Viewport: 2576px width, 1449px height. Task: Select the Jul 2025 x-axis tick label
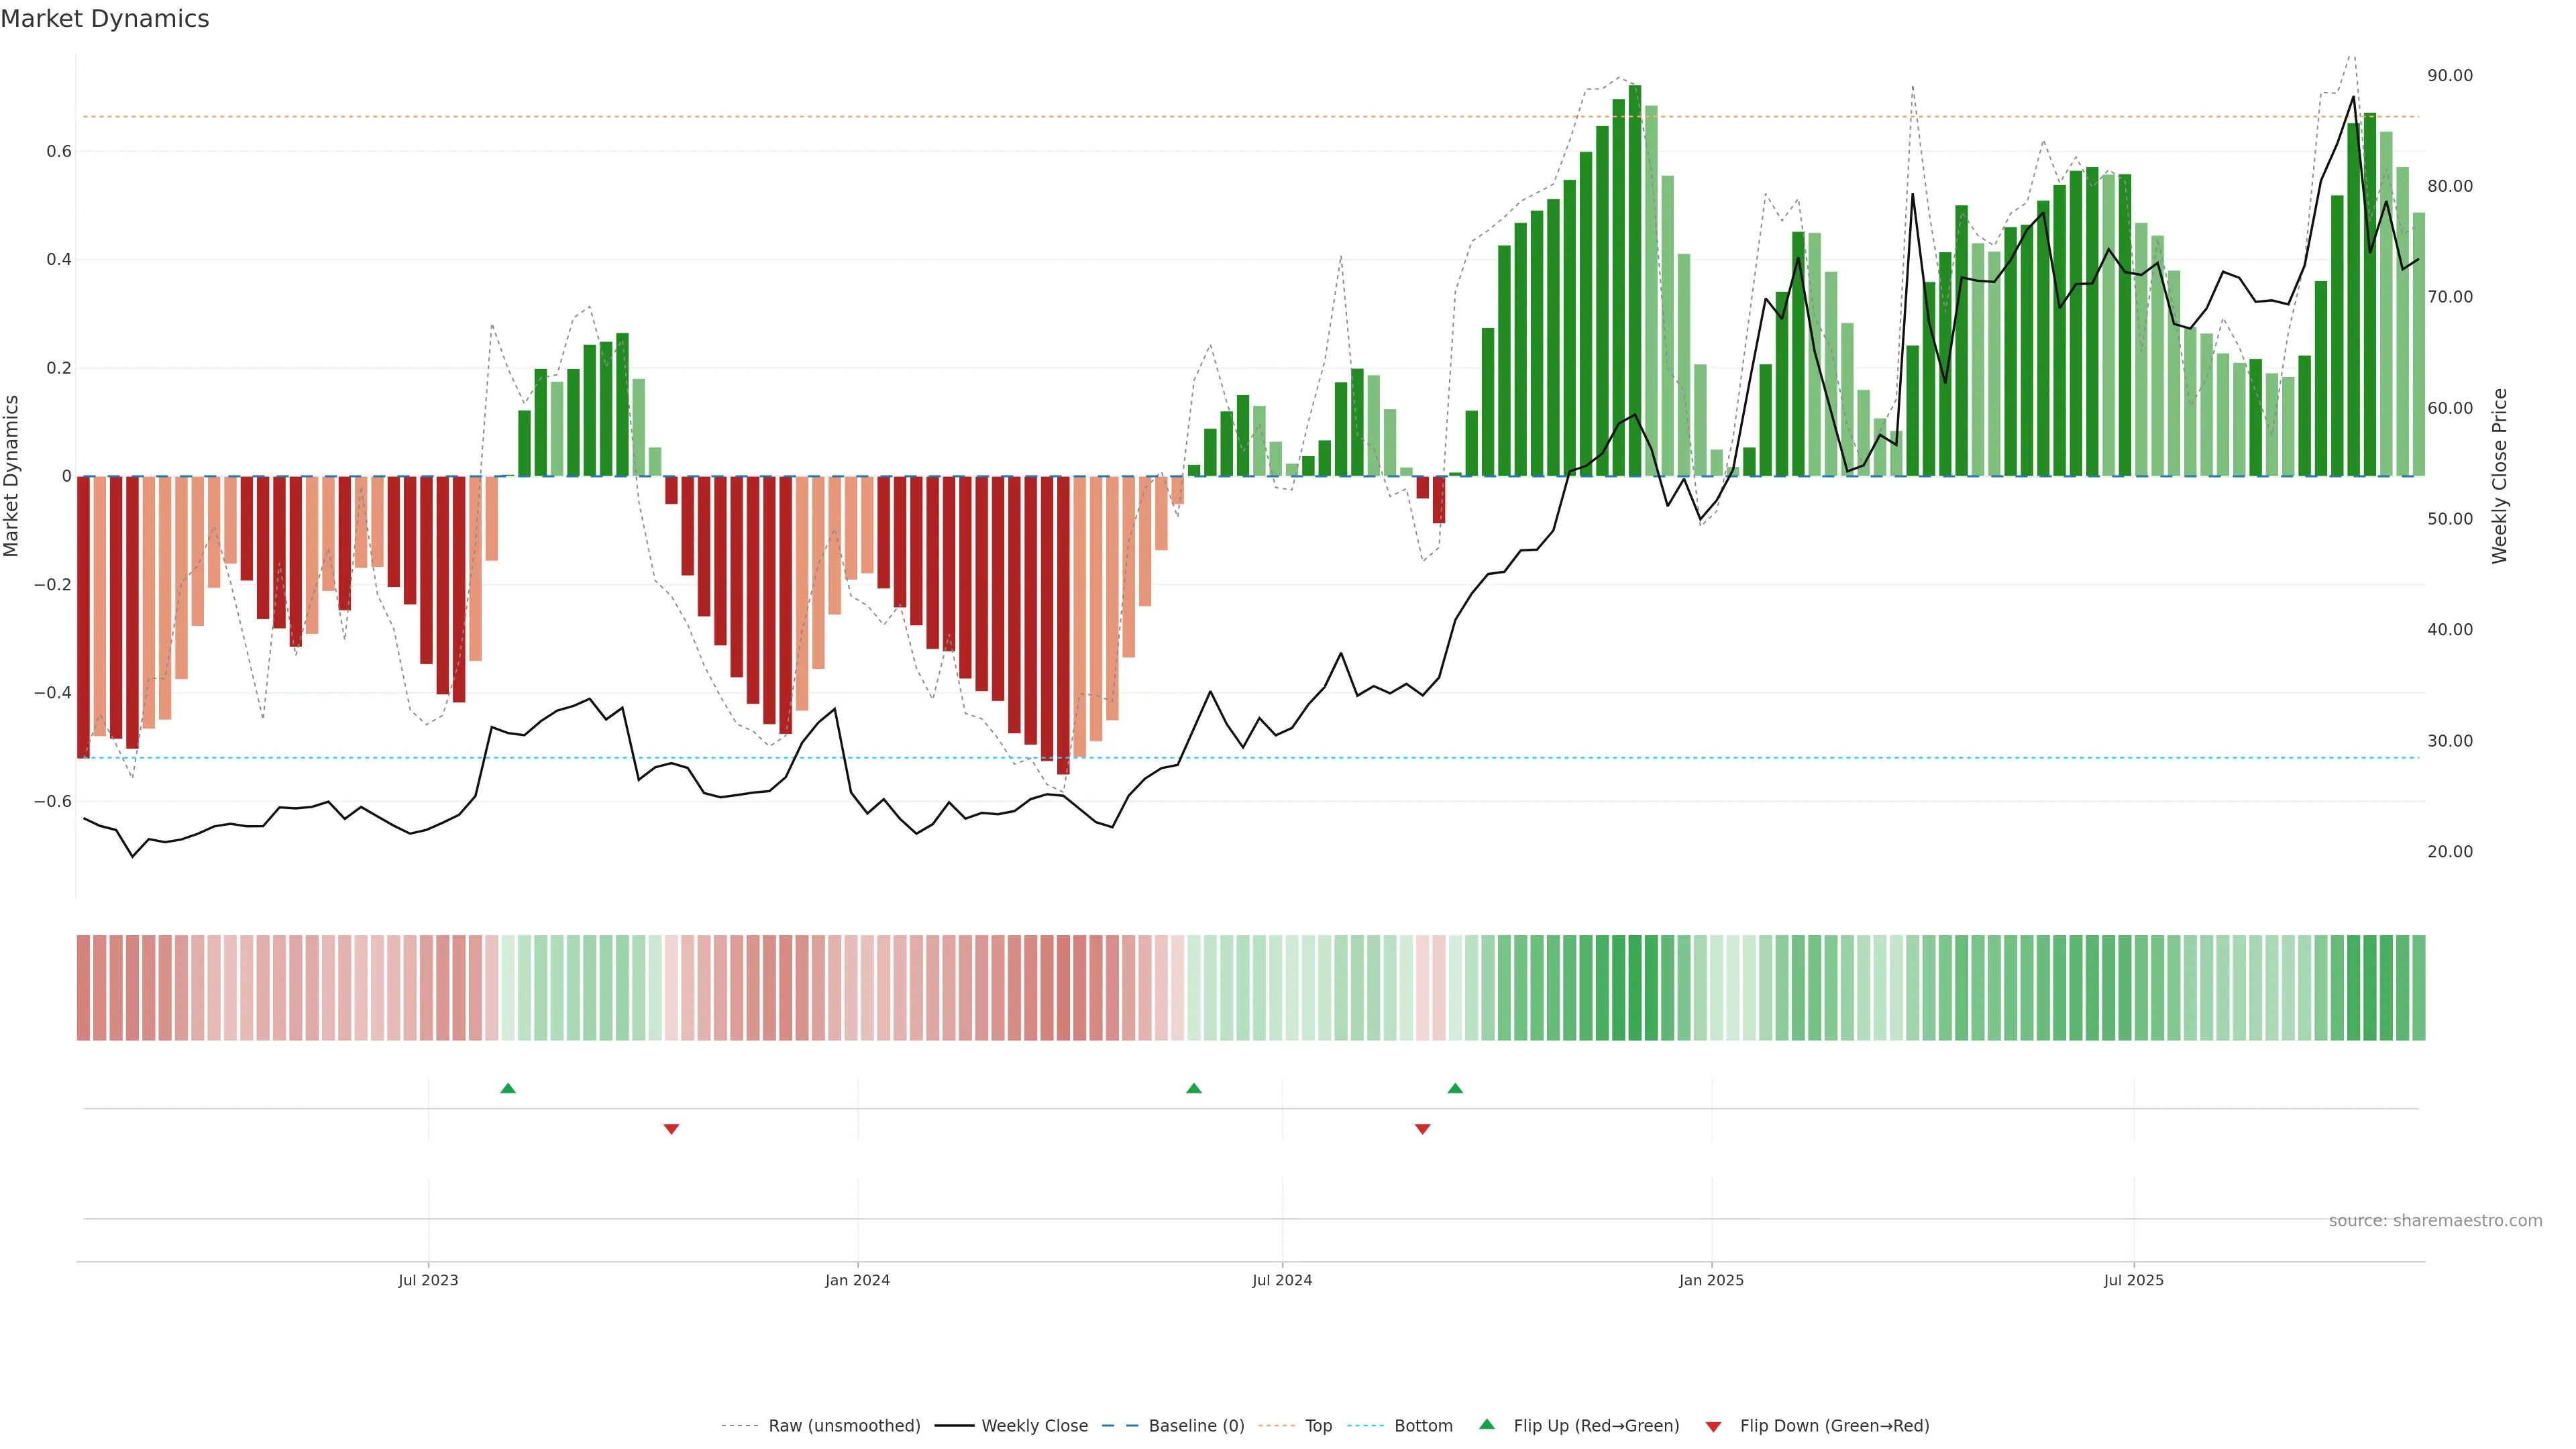(x=2133, y=1280)
